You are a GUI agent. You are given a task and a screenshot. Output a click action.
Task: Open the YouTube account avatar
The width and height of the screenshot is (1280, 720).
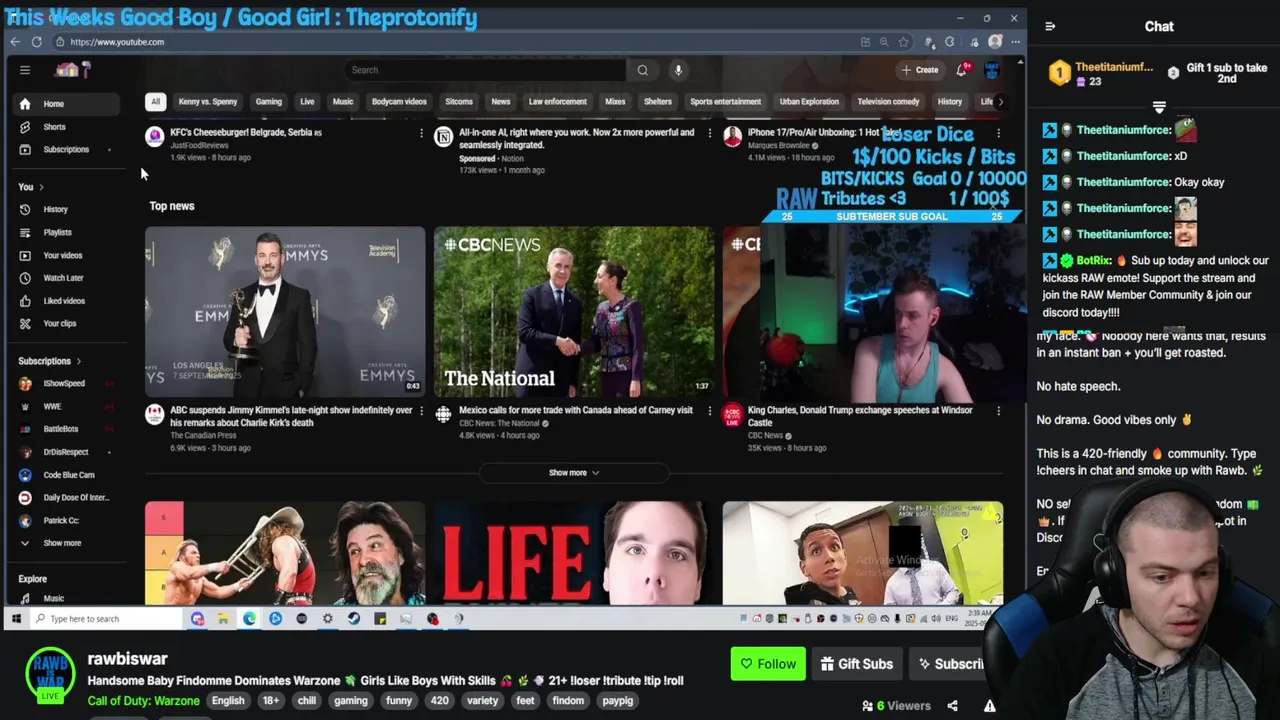pos(992,70)
